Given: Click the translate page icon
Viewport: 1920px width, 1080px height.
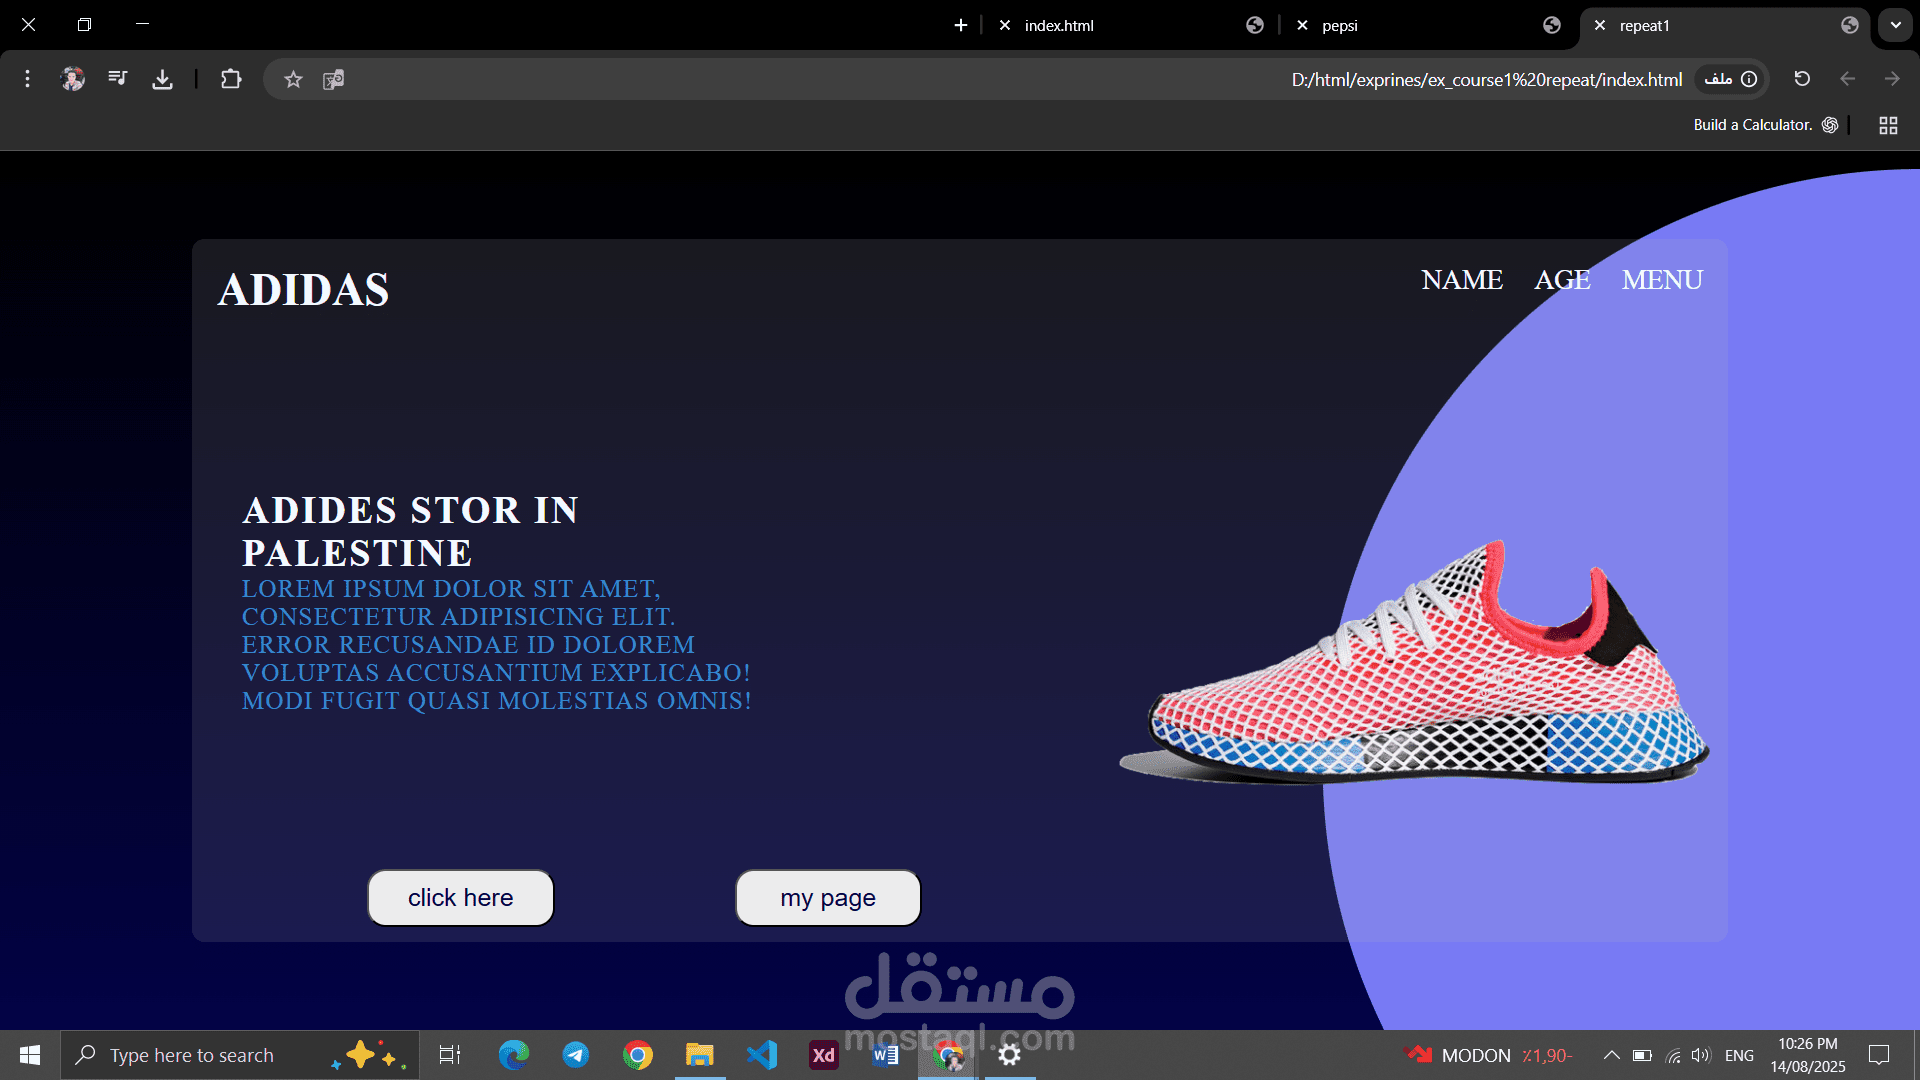Looking at the screenshot, I should click(334, 79).
